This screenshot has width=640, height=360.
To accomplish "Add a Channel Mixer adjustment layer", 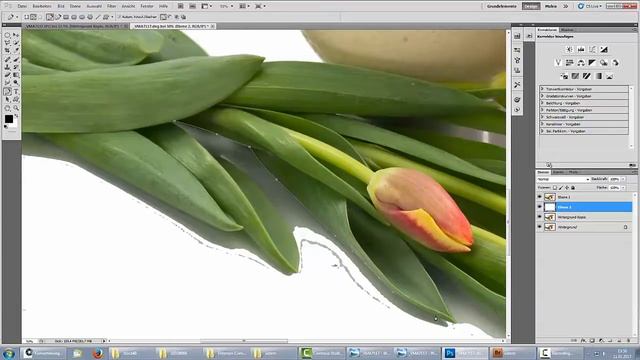I will 615,62.
